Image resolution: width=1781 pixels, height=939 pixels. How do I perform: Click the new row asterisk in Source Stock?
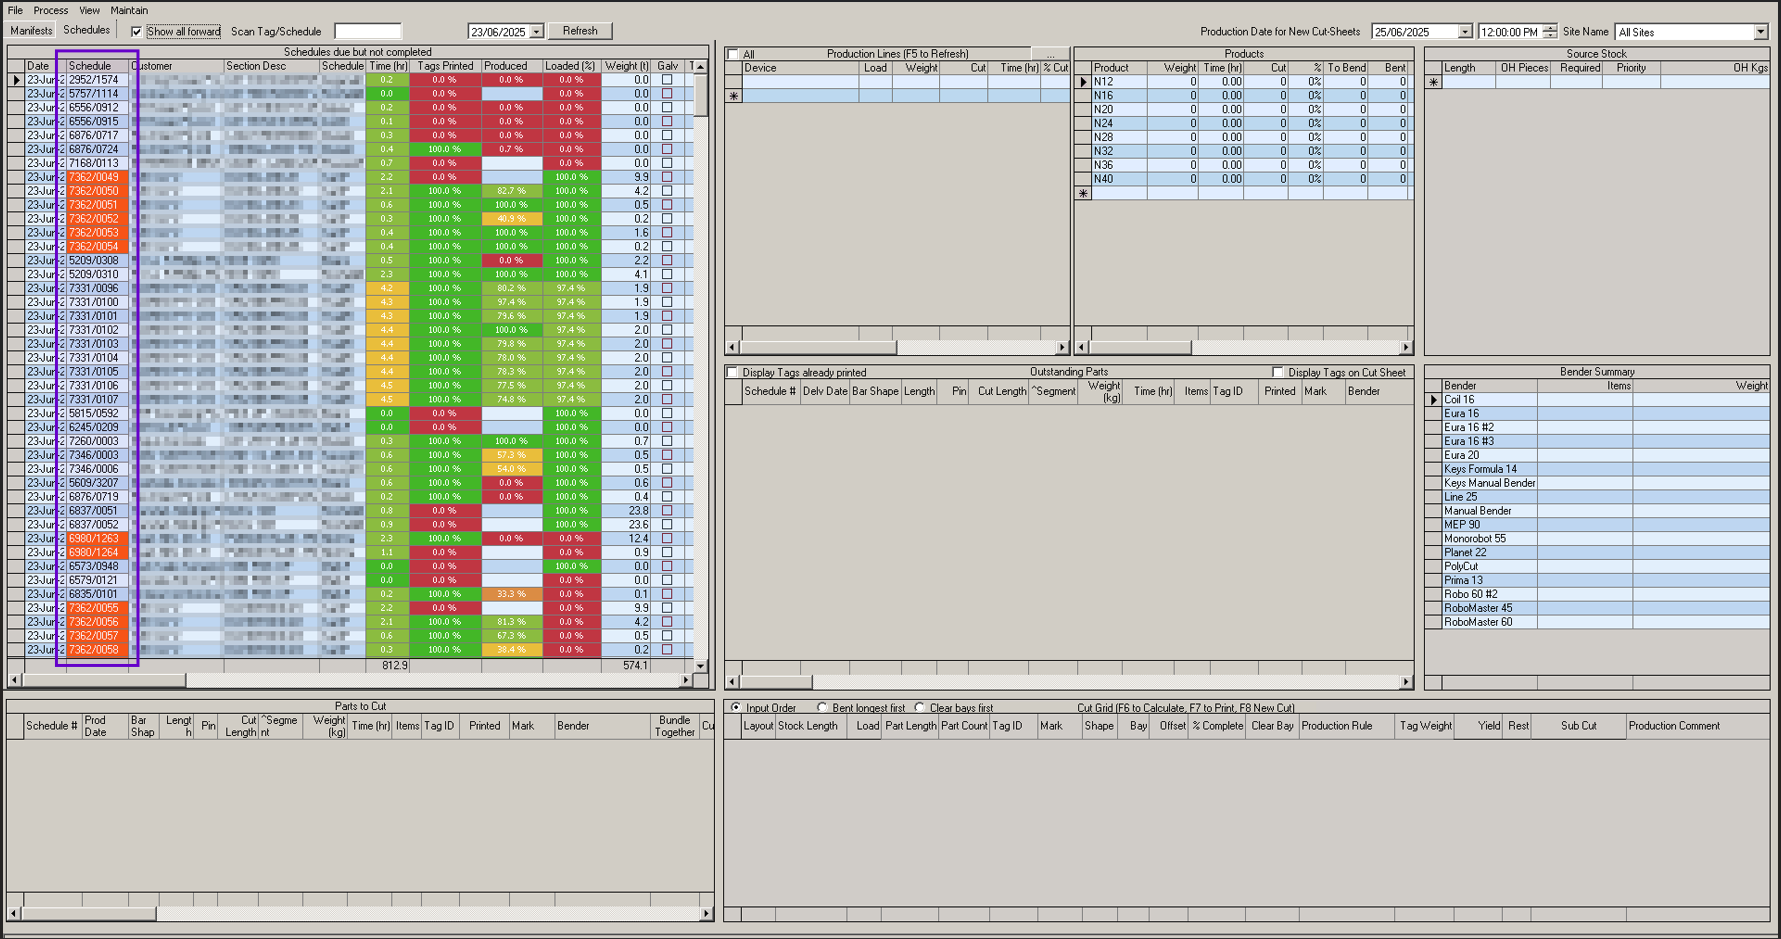[x=1433, y=82]
